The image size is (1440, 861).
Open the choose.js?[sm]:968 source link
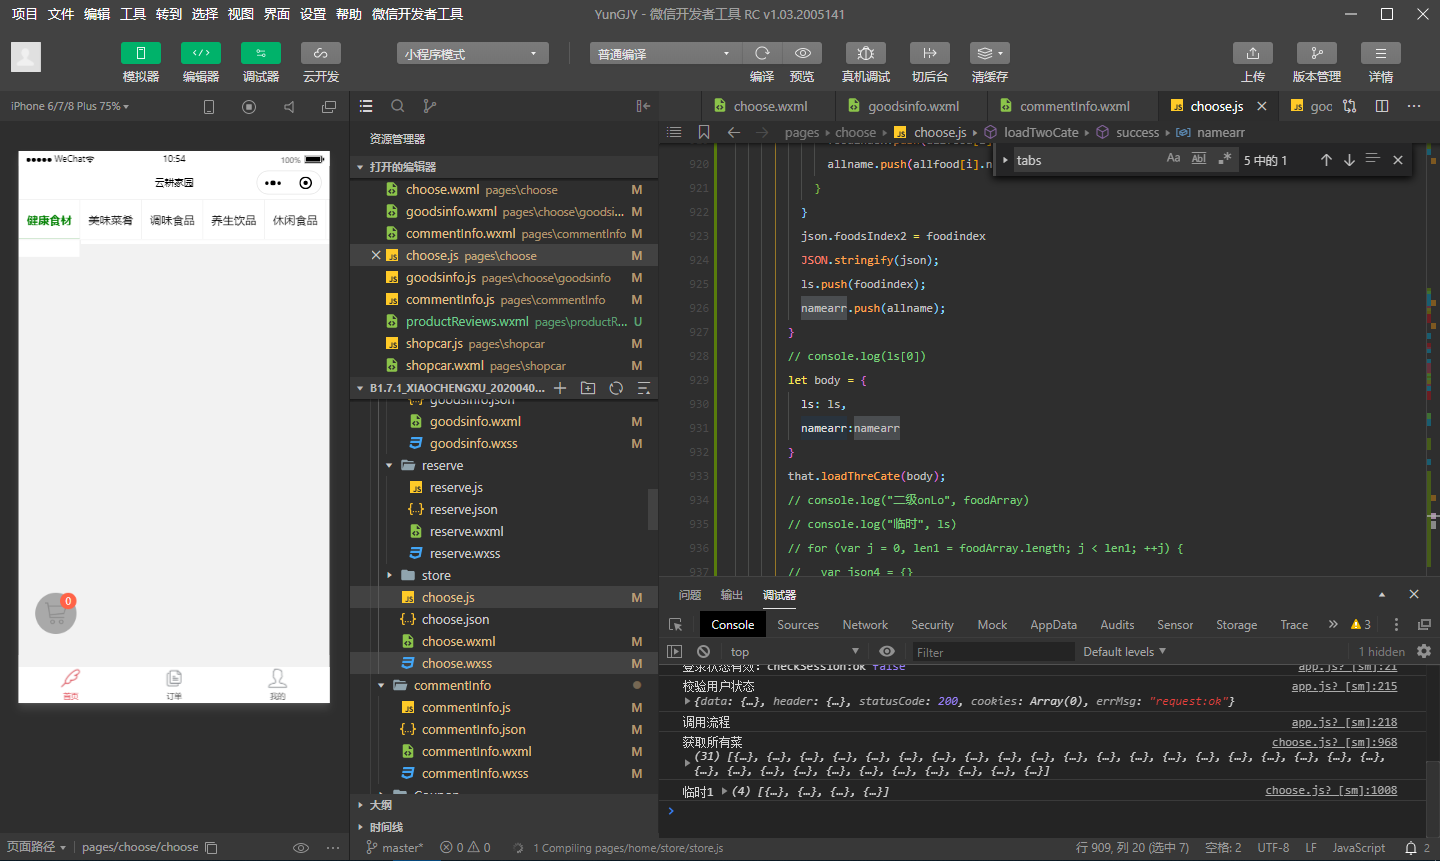tap(1334, 742)
